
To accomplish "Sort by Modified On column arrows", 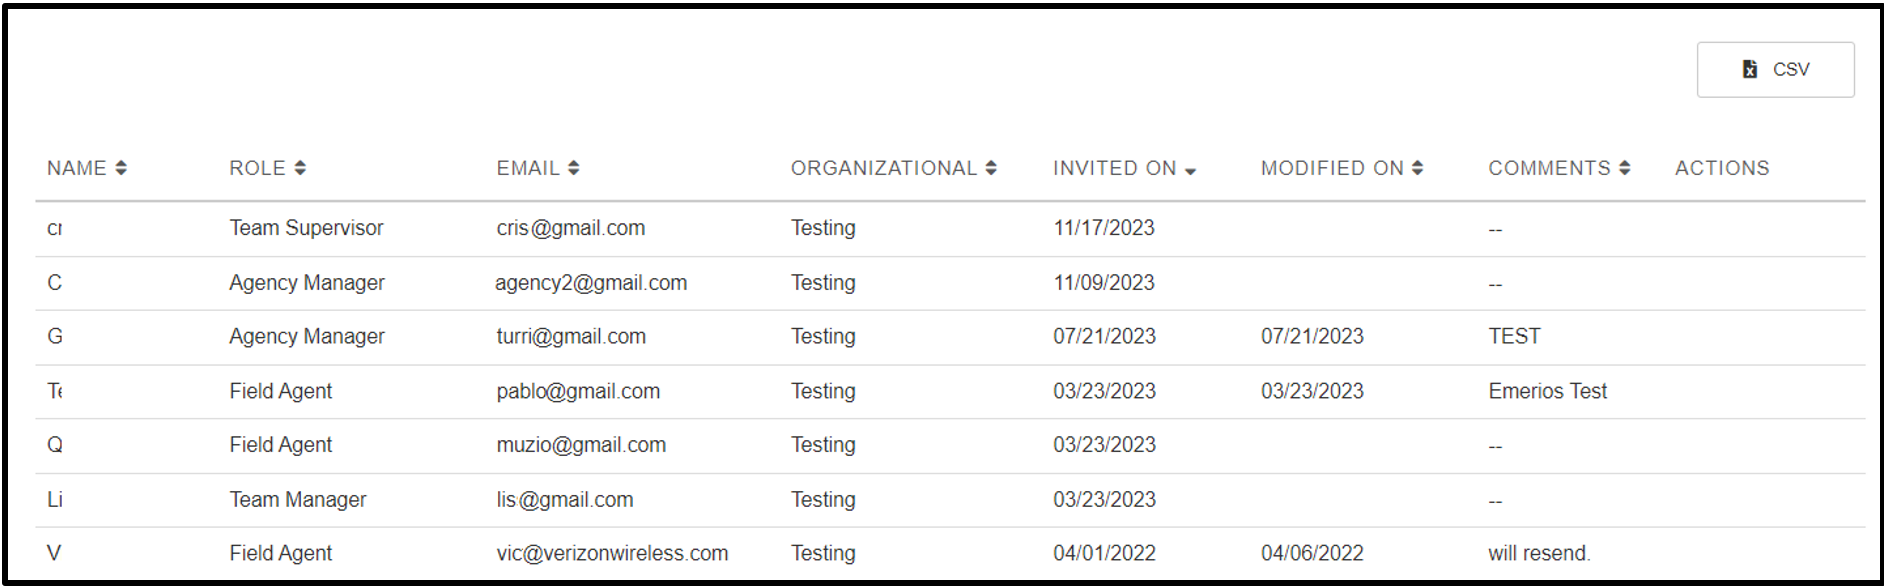I will point(1417,168).
